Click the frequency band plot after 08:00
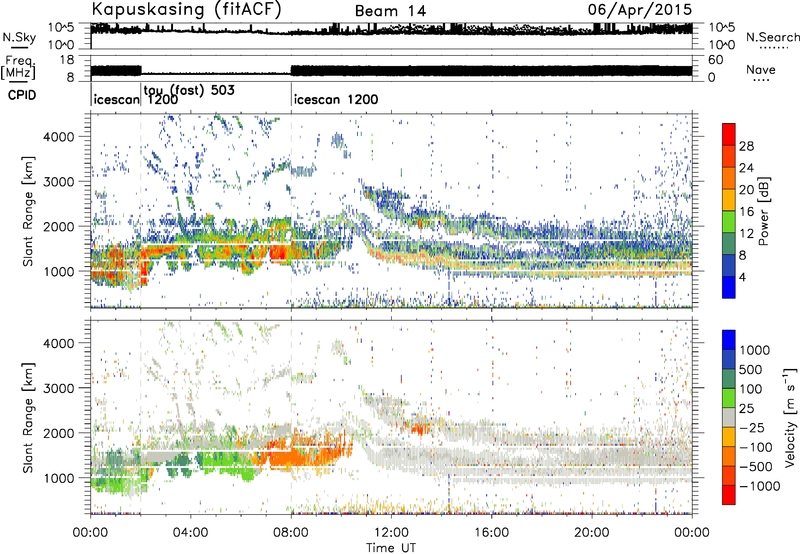 click(x=491, y=71)
